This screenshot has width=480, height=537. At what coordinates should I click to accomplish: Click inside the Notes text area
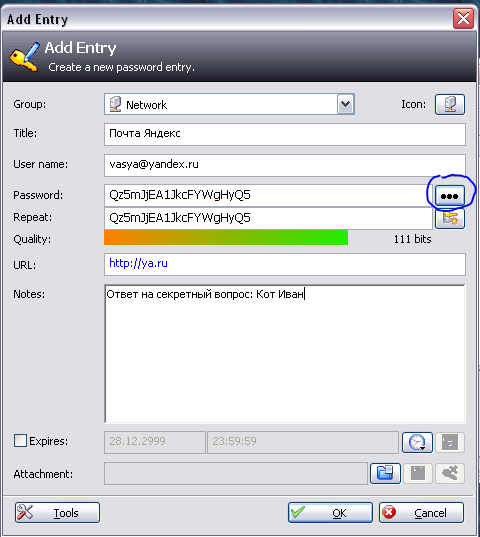click(x=285, y=353)
